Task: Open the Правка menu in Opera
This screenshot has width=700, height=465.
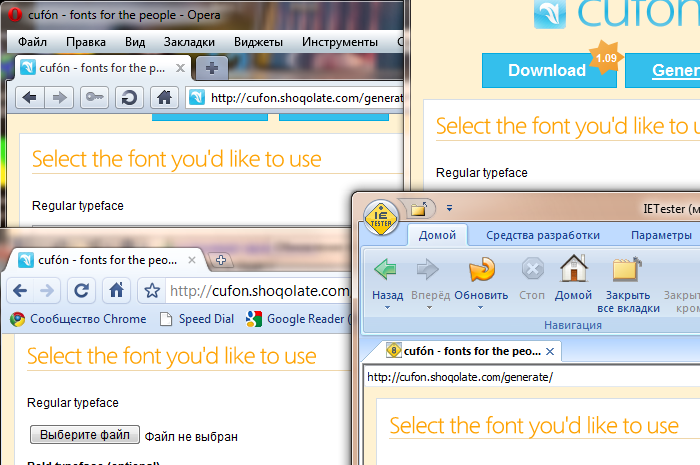Action: [x=86, y=42]
